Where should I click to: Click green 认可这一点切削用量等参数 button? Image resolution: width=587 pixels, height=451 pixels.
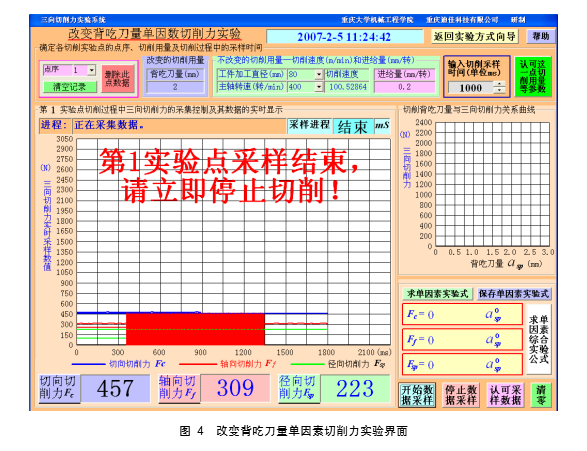click(x=532, y=76)
